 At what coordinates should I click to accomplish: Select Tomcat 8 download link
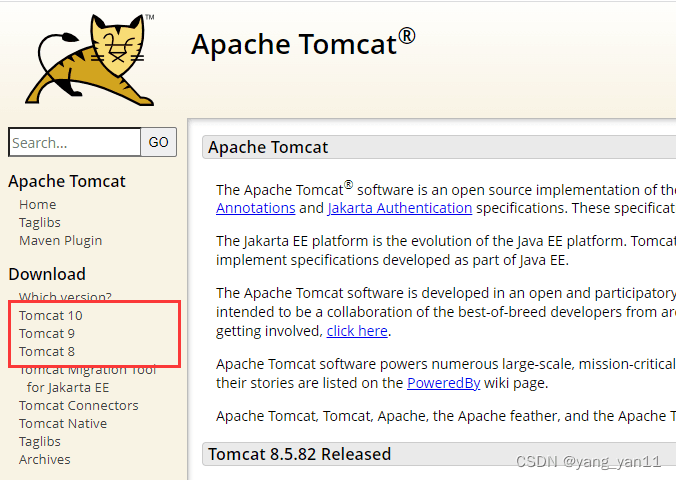(47, 351)
